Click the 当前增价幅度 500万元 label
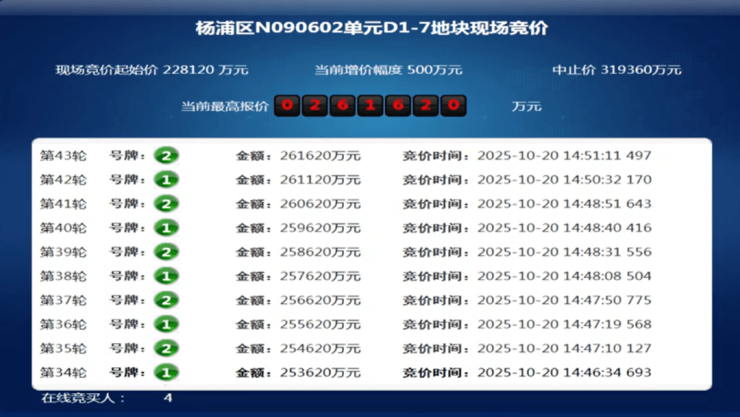This screenshot has height=417, width=740. click(x=388, y=70)
